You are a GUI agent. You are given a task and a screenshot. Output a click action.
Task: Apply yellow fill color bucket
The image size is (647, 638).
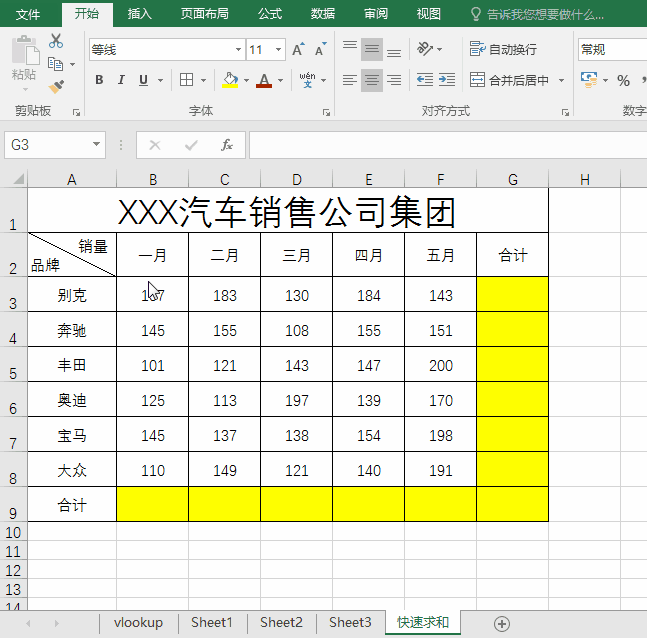(x=230, y=80)
